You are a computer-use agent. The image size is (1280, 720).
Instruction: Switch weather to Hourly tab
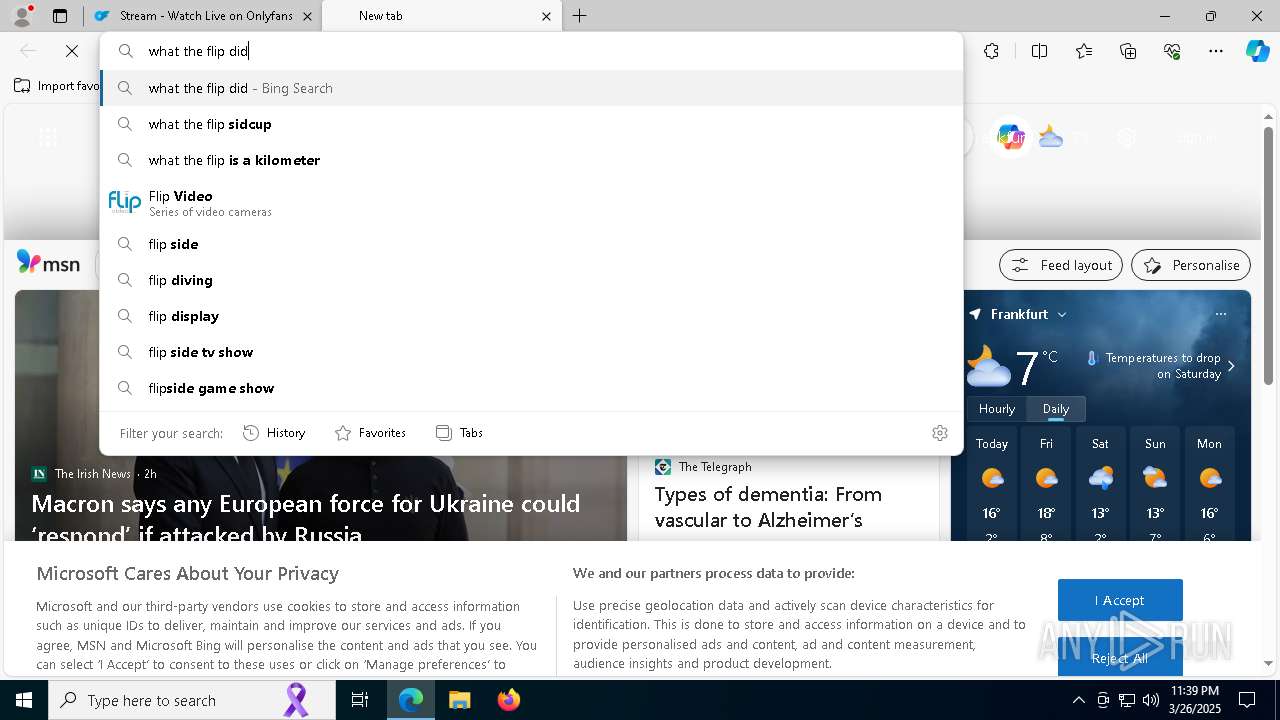click(997, 409)
